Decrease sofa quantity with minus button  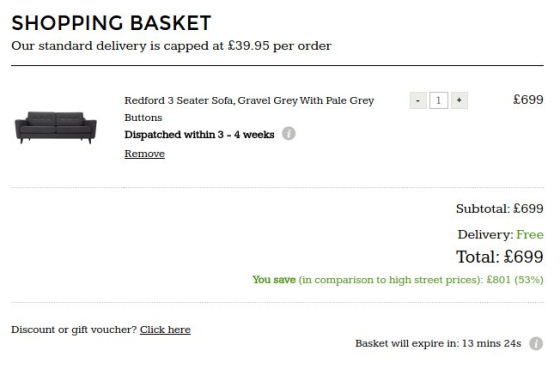(x=418, y=101)
